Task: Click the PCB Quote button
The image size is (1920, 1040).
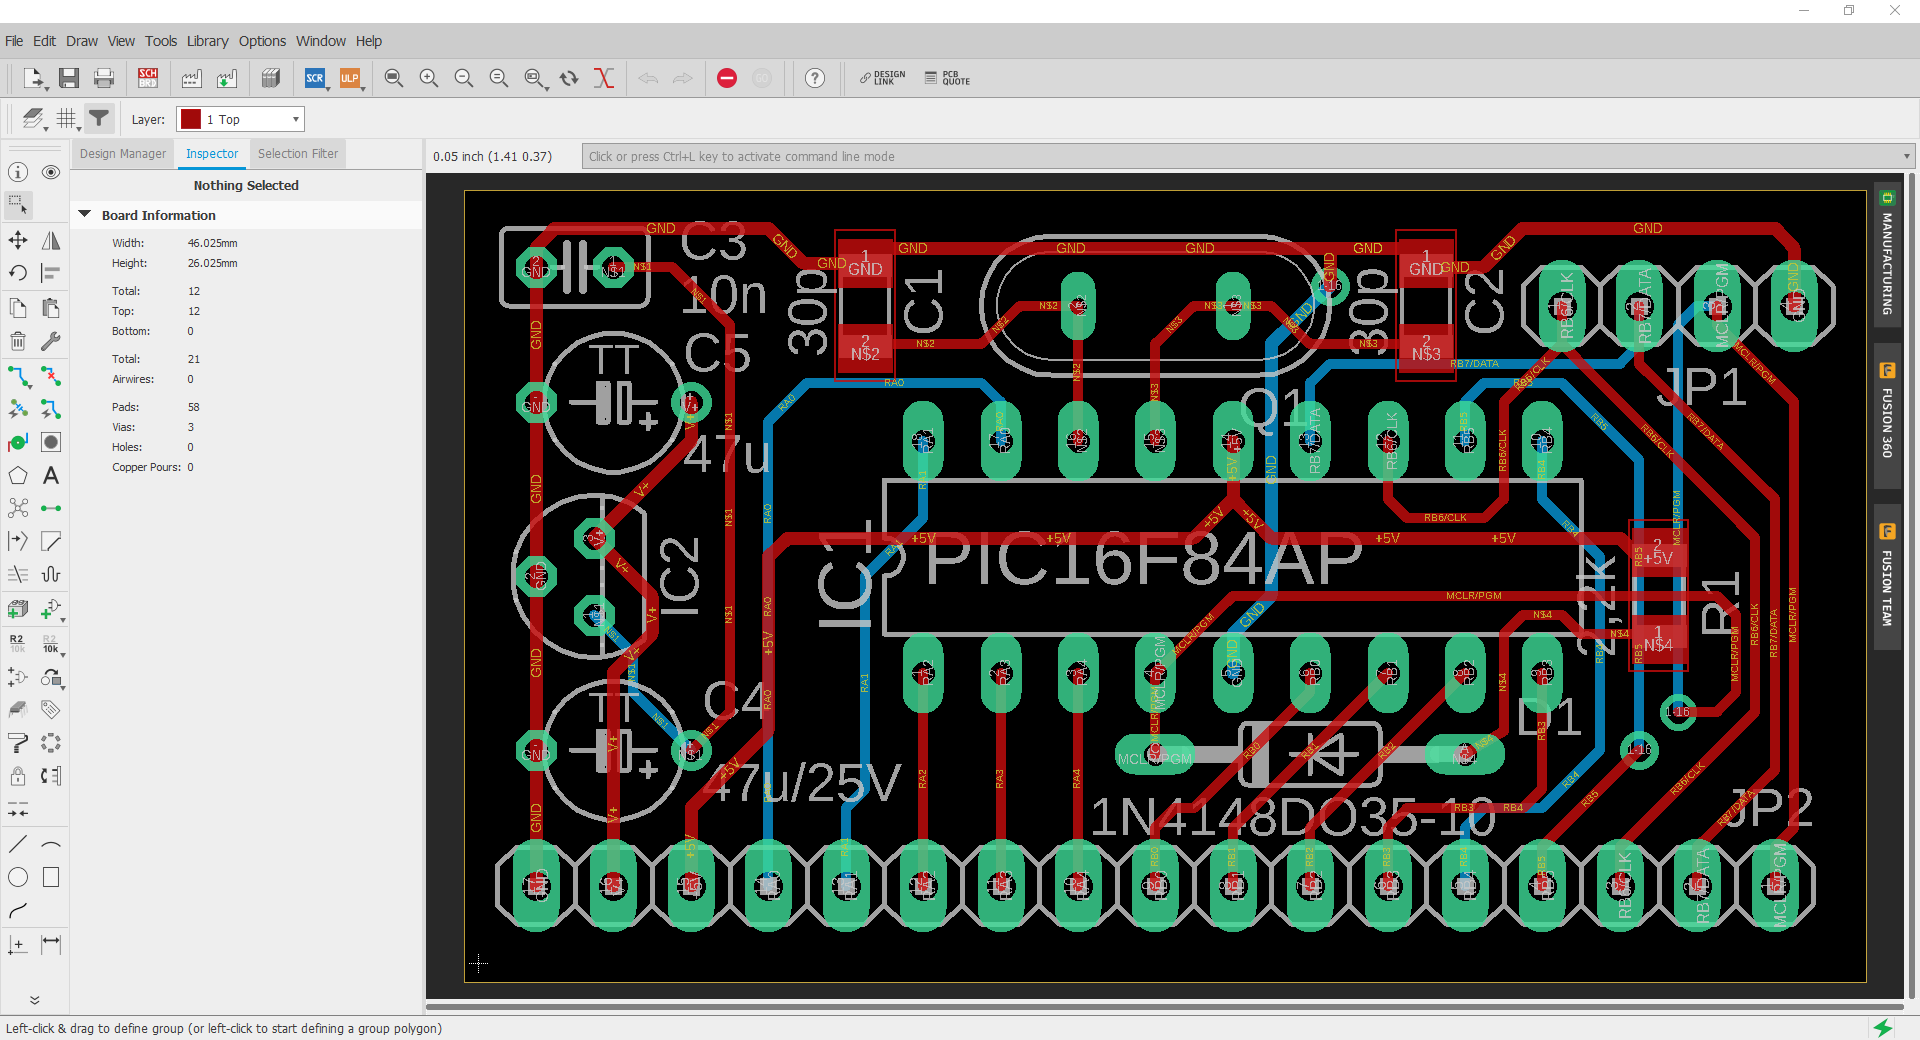Action: pyautogui.click(x=946, y=78)
